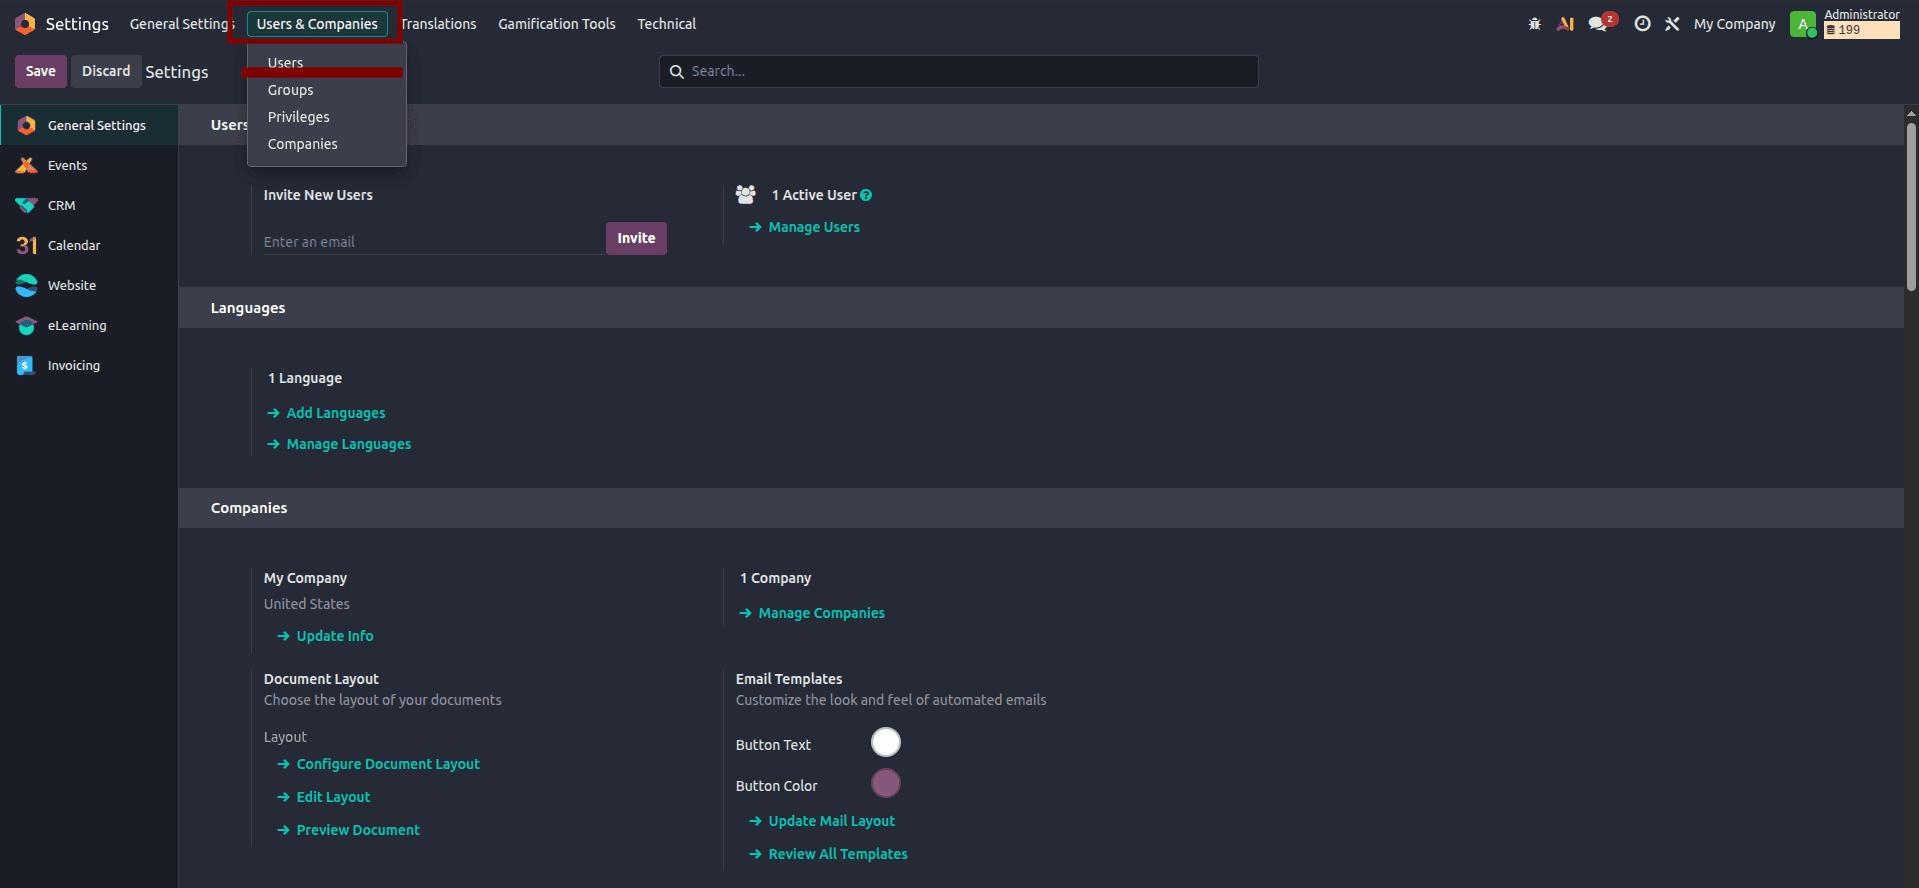Screen dimensions: 1919x888
Task: Open the Users & Companies menu
Action: [317, 24]
